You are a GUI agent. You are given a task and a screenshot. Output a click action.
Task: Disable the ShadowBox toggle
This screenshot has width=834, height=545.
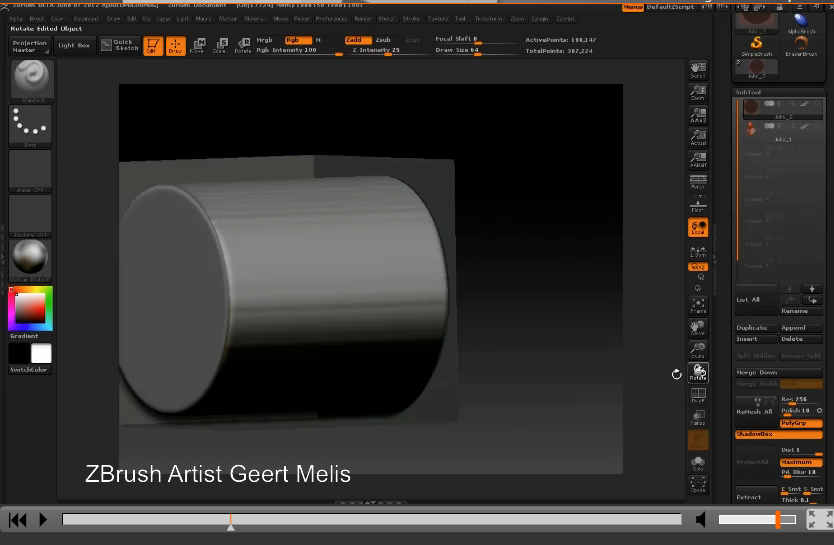coord(778,435)
